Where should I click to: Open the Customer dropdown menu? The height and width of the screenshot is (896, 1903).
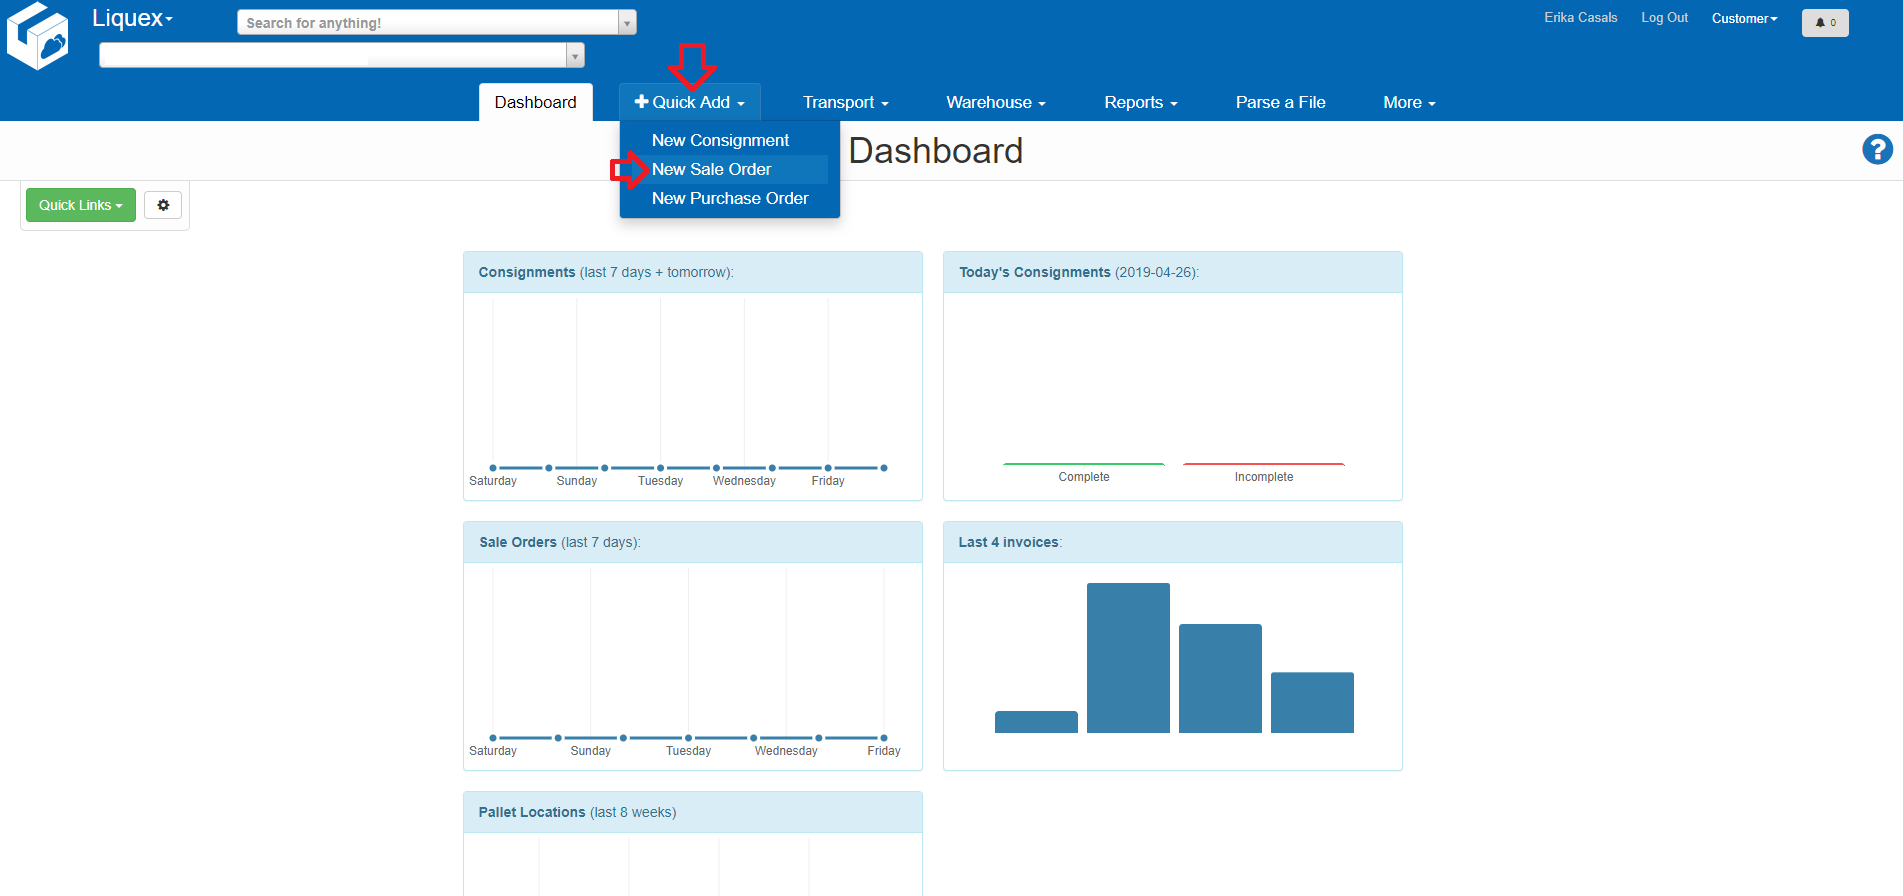[x=1744, y=18]
